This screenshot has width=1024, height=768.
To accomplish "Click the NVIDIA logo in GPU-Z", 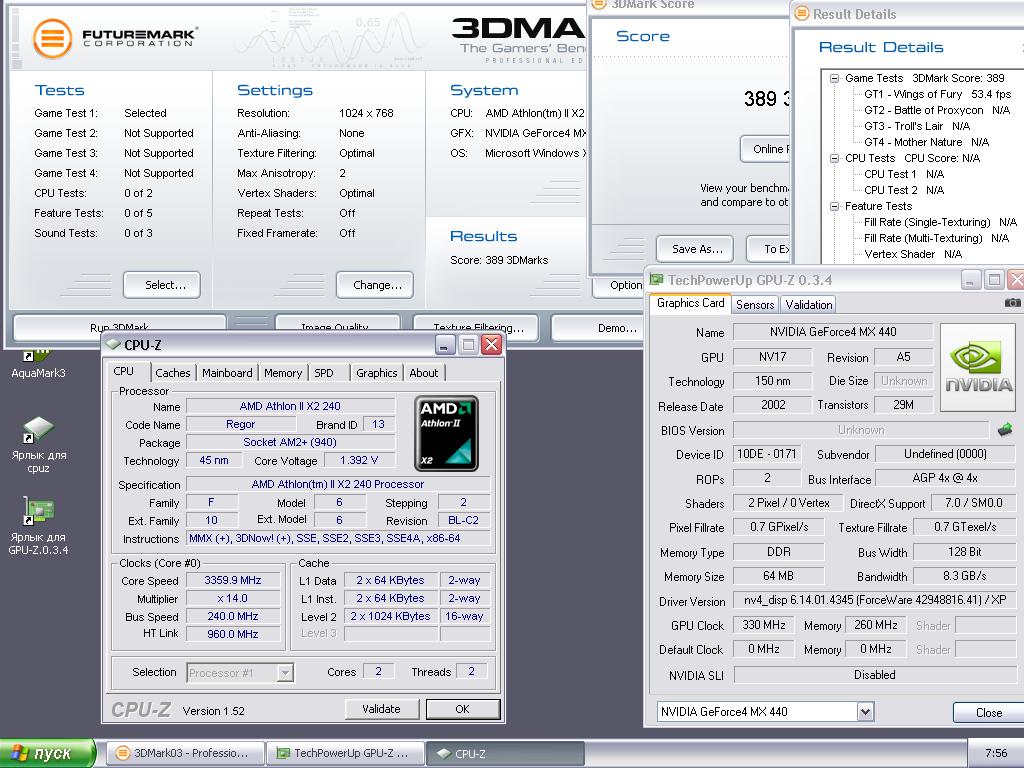I will (978, 367).
